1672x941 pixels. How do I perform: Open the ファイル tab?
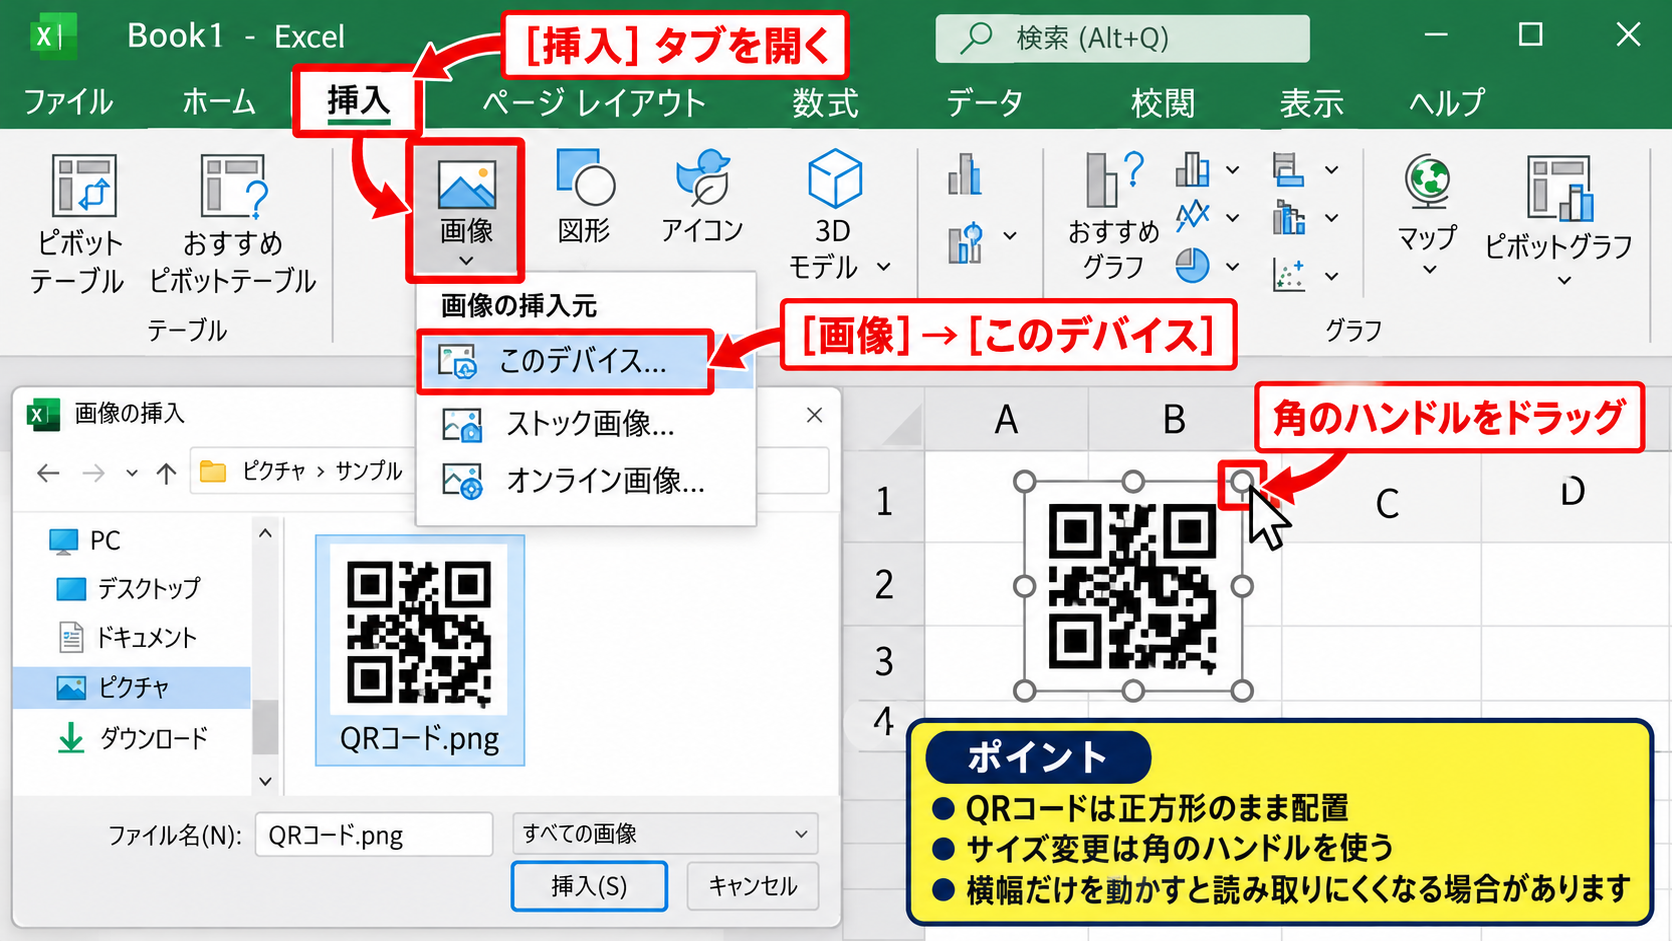tap(68, 102)
